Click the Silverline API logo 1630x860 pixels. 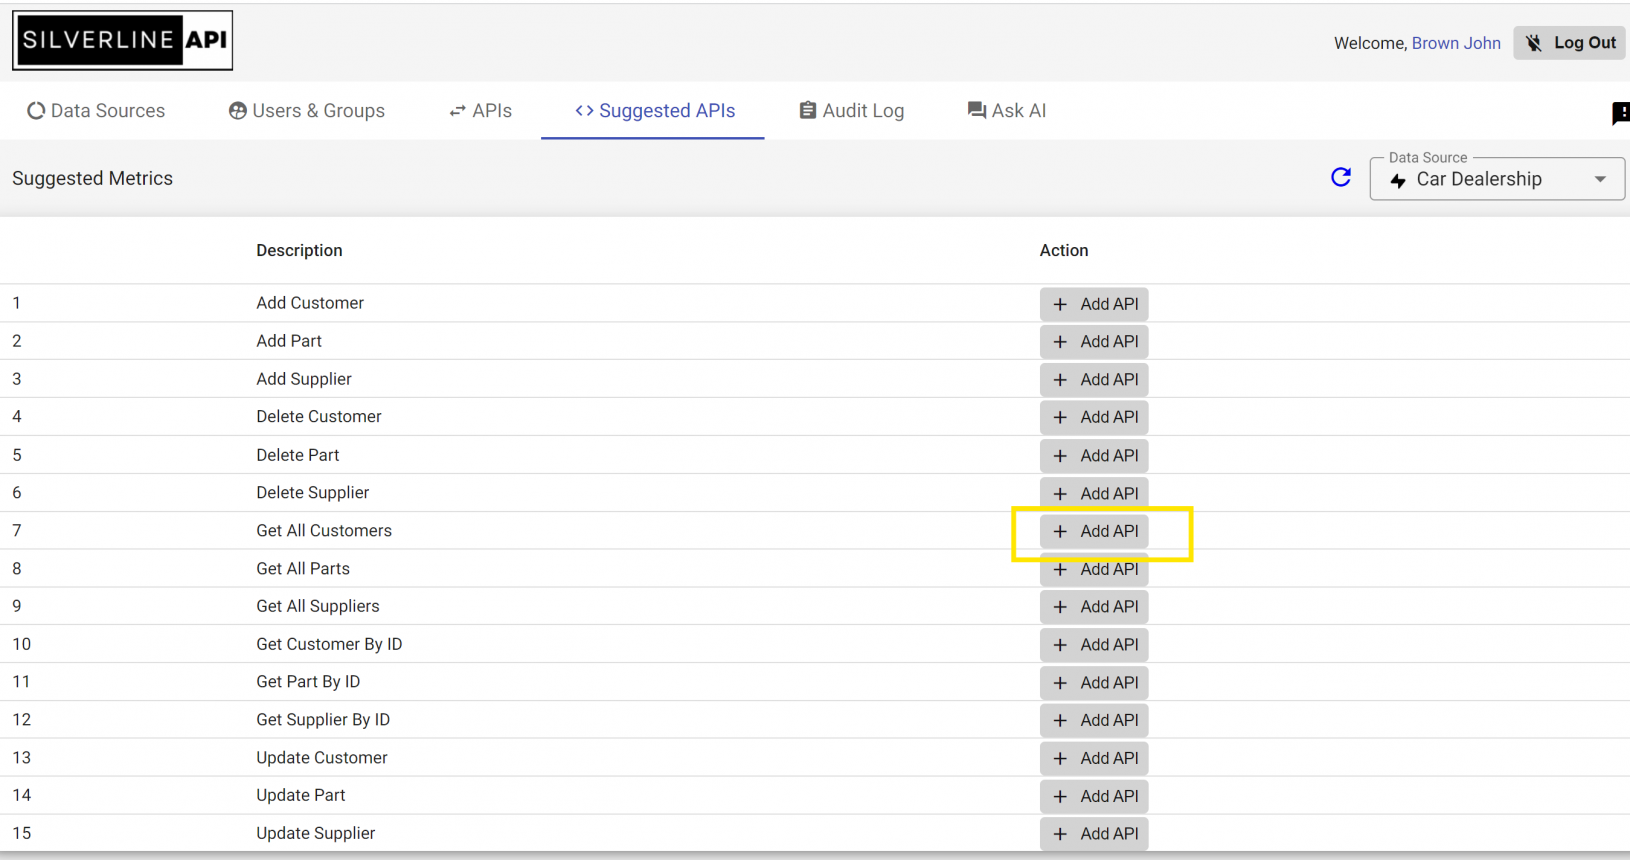pyautogui.click(x=123, y=41)
